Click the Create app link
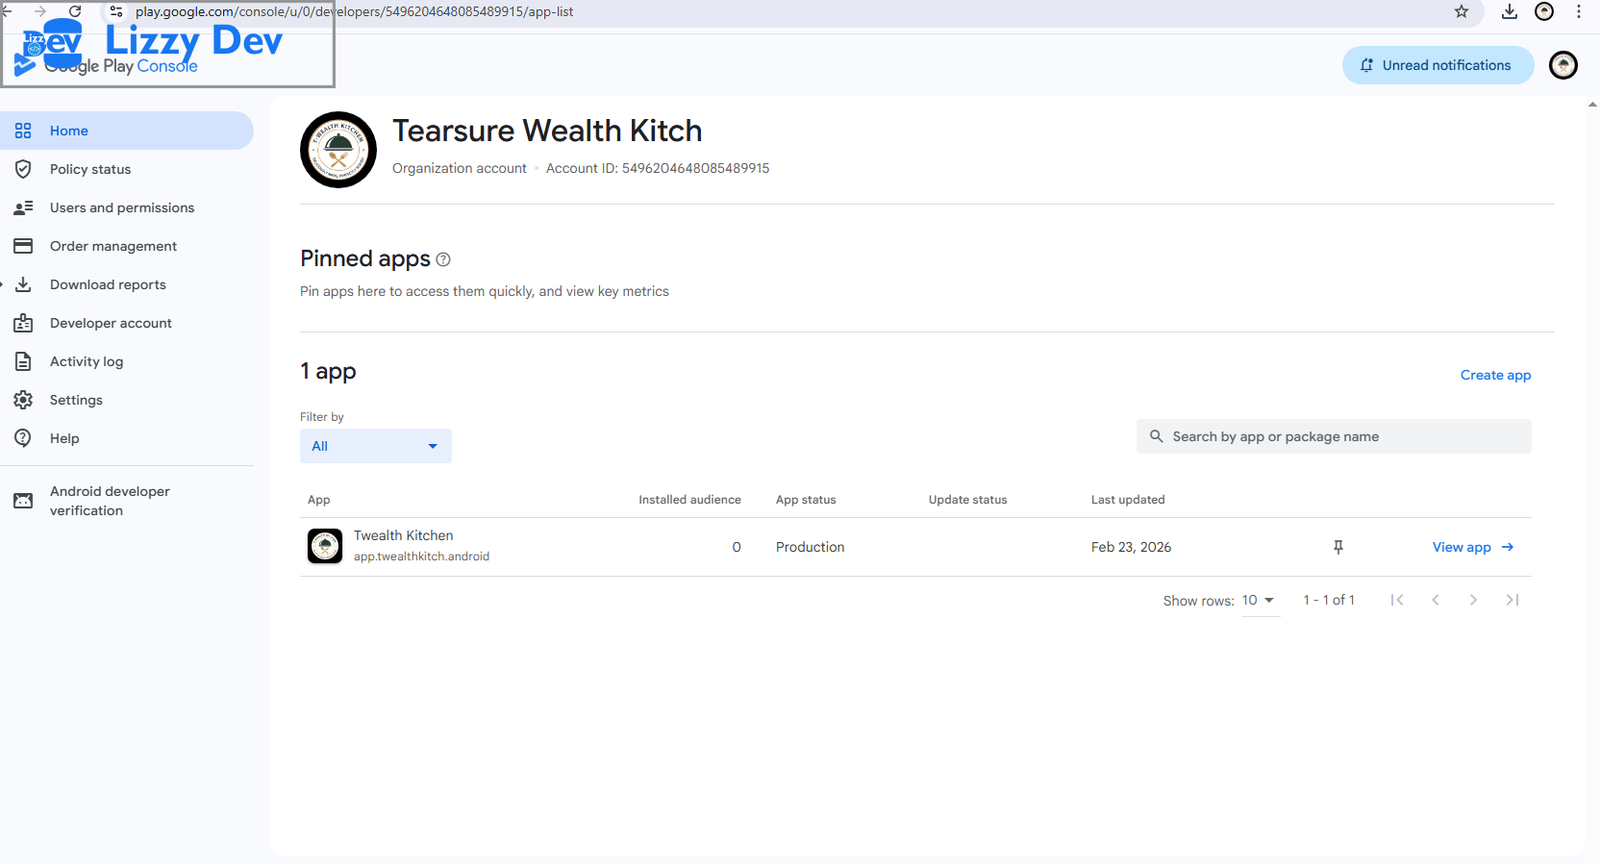Screen dimensions: 1600x864 tap(1495, 375)
